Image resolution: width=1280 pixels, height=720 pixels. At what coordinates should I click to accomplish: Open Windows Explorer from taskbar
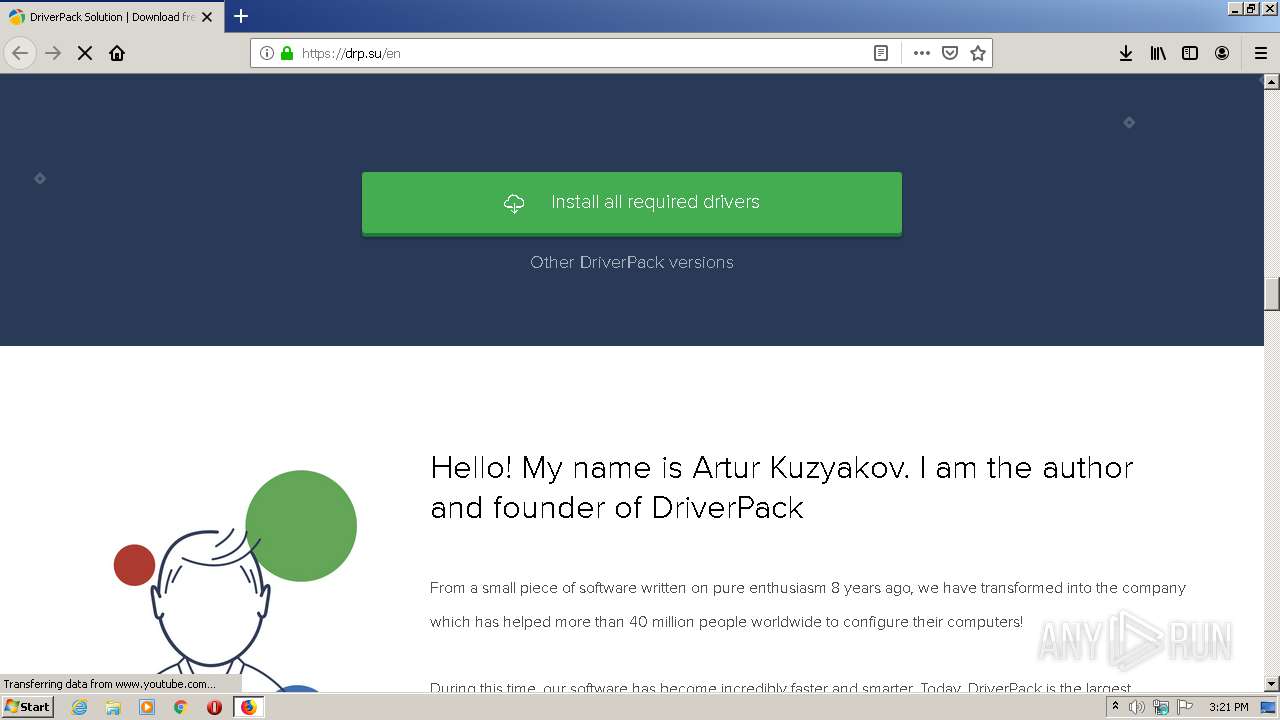click(x=113, y=707)
